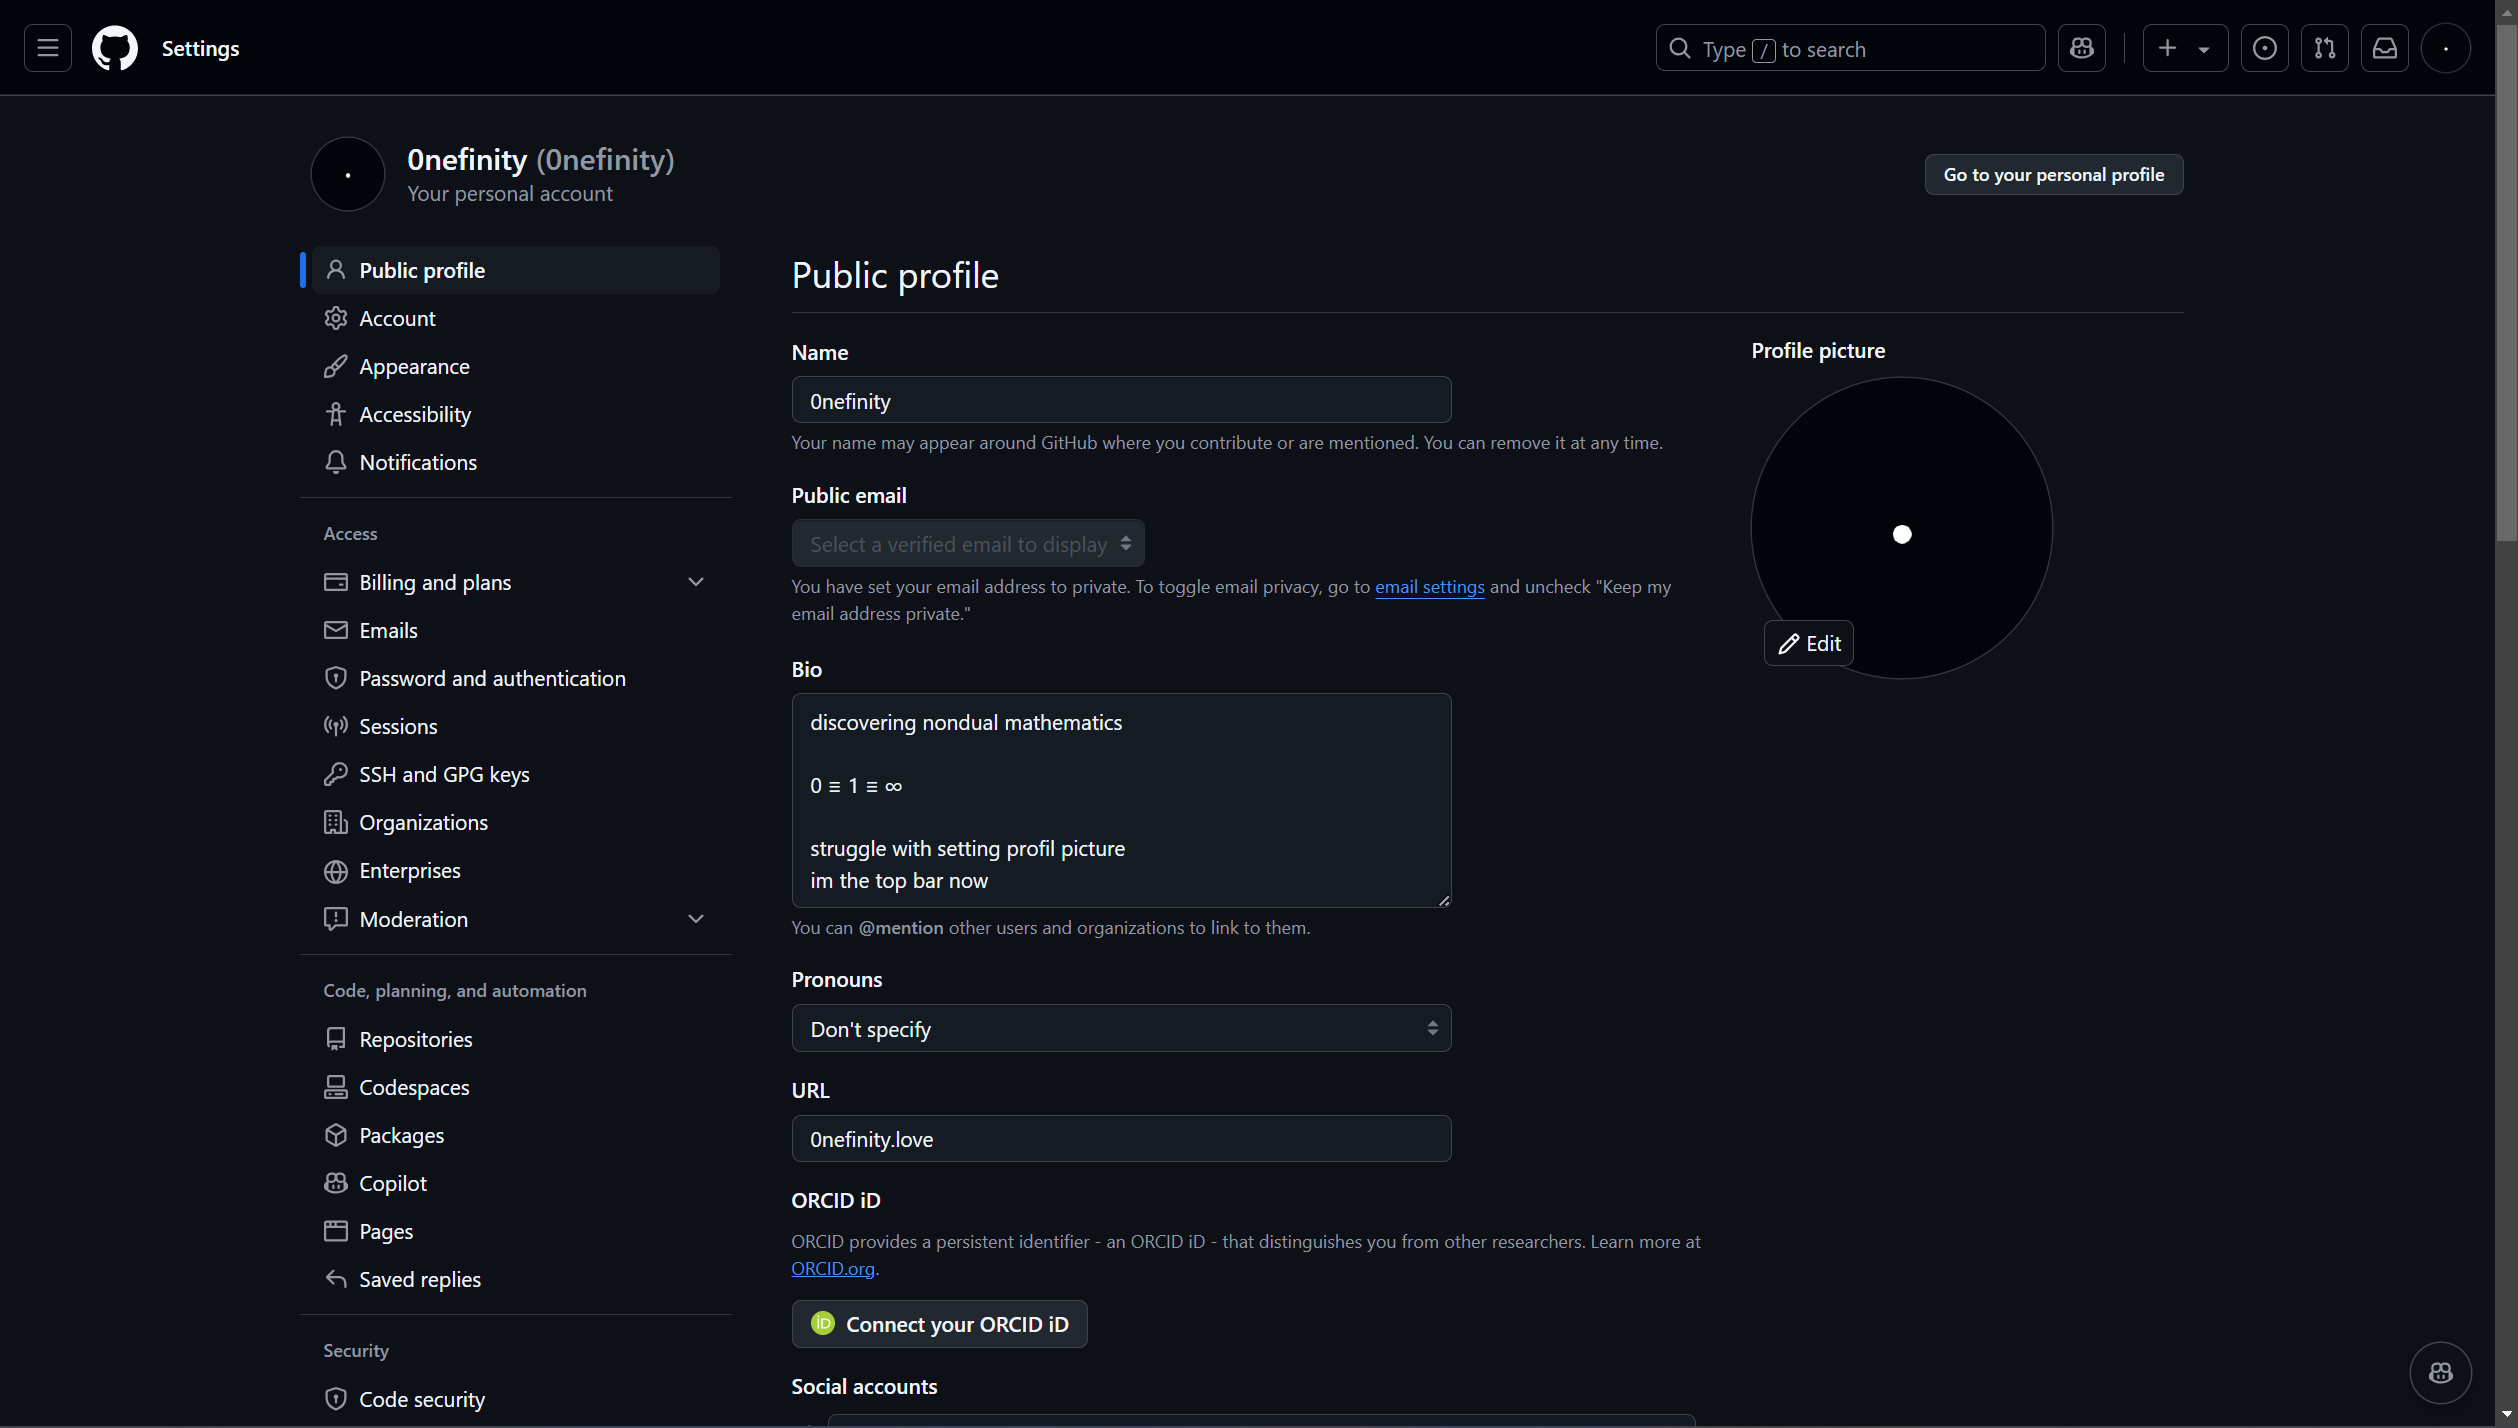Image resolution: width=2518 pixels, height=1428 pixels.
Task: Expand Billing and plans section
Action: click(516, 582)
